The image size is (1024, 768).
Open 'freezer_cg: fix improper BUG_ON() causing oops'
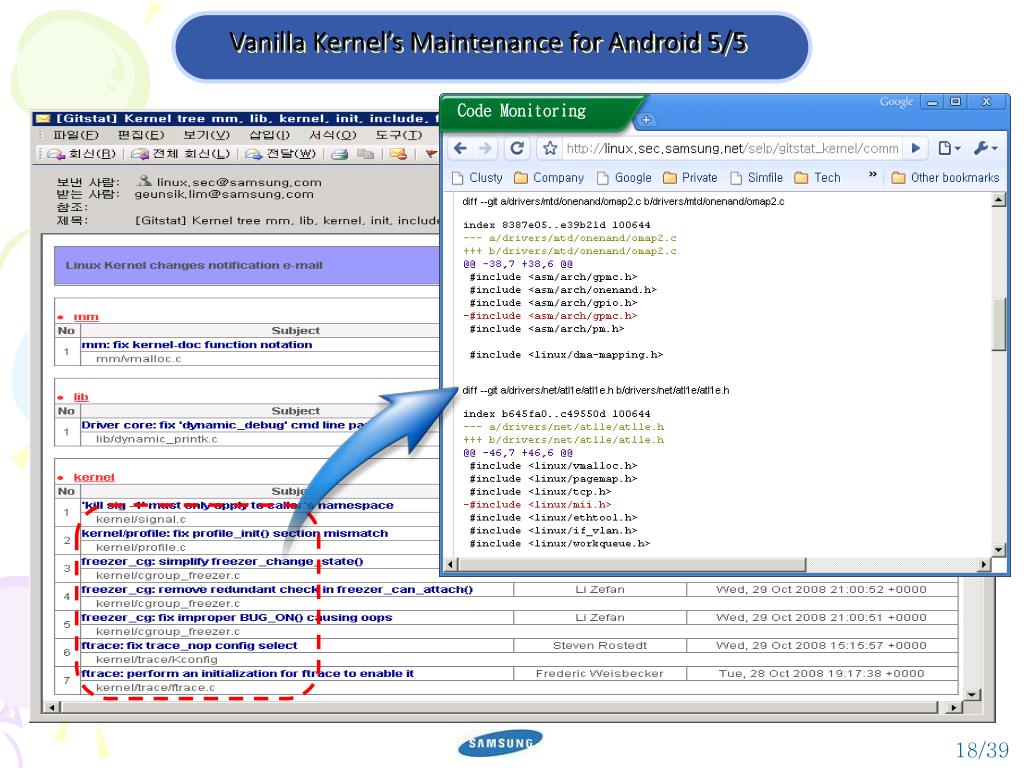[236, 618]
